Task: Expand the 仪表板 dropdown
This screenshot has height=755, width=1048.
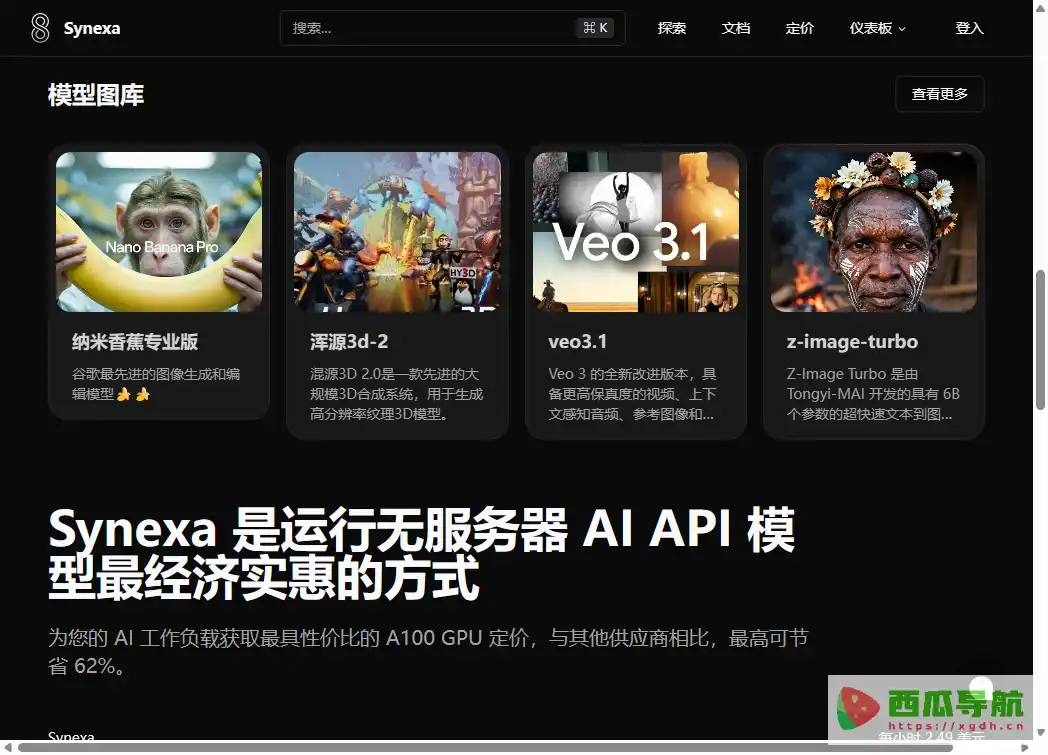Action: pyautogui.click(x=878, y=28)
